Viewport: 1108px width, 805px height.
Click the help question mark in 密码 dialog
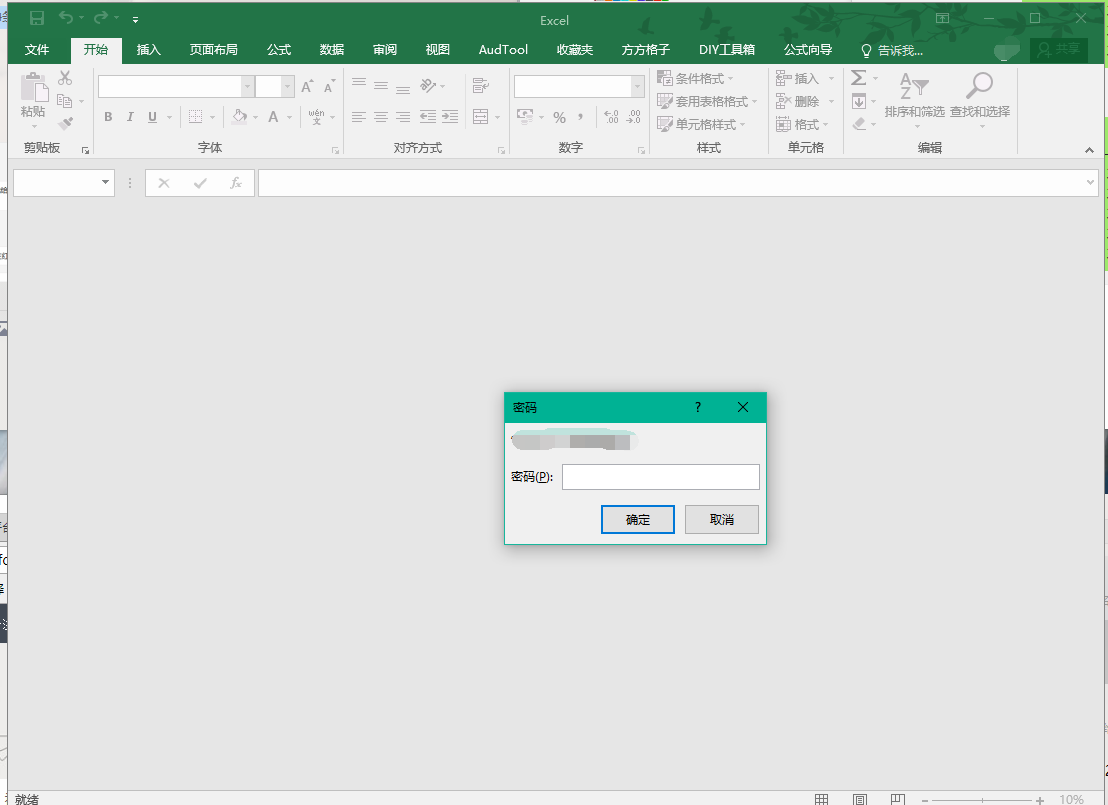coord(698,407)
